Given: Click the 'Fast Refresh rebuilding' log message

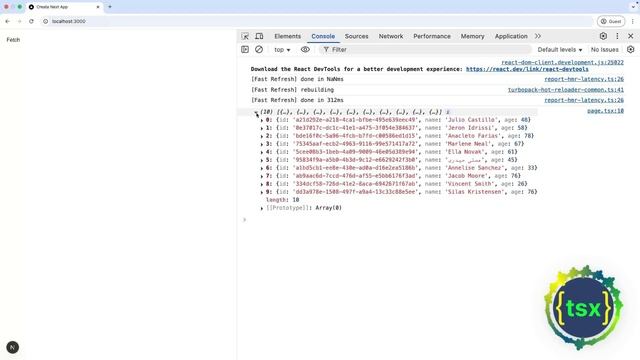Looking at the screenshot, I should click(x=292, y=90).
